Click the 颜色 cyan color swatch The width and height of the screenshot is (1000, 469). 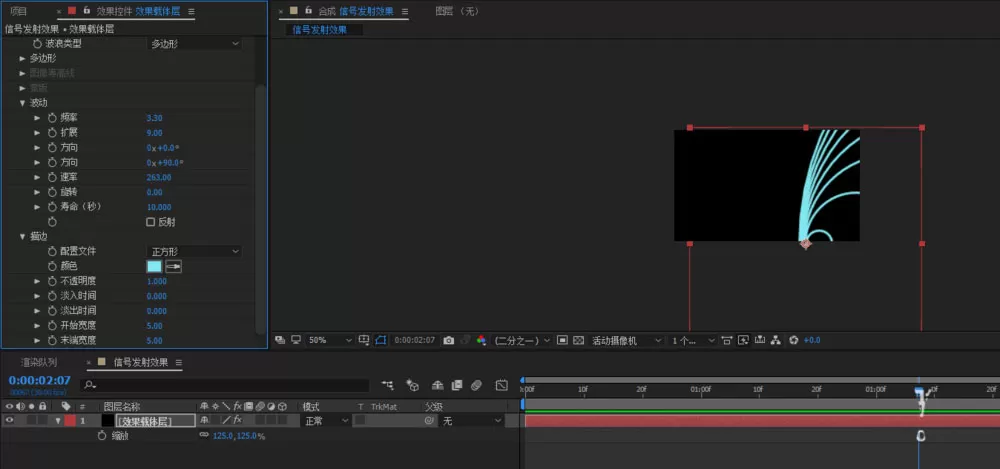(x=154, y=267)
